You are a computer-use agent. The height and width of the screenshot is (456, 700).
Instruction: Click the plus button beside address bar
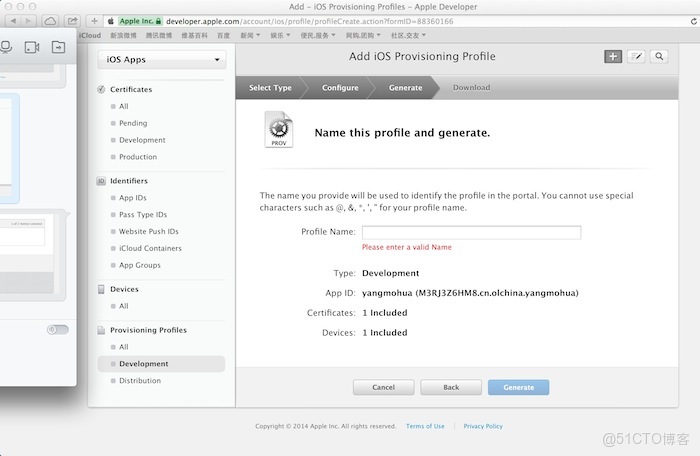point(94,21)
